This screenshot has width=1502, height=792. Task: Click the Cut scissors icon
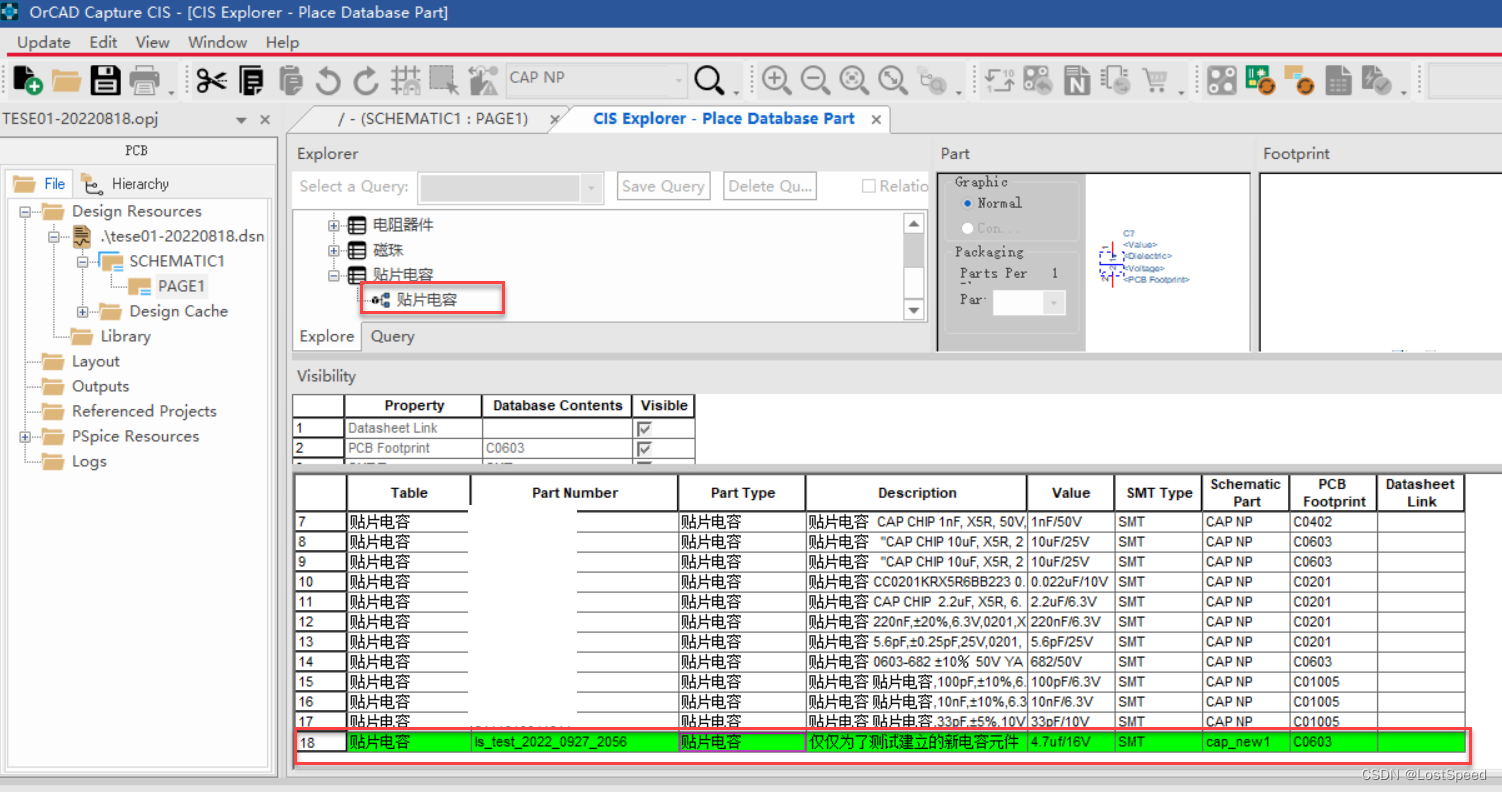tap(211, 80)
